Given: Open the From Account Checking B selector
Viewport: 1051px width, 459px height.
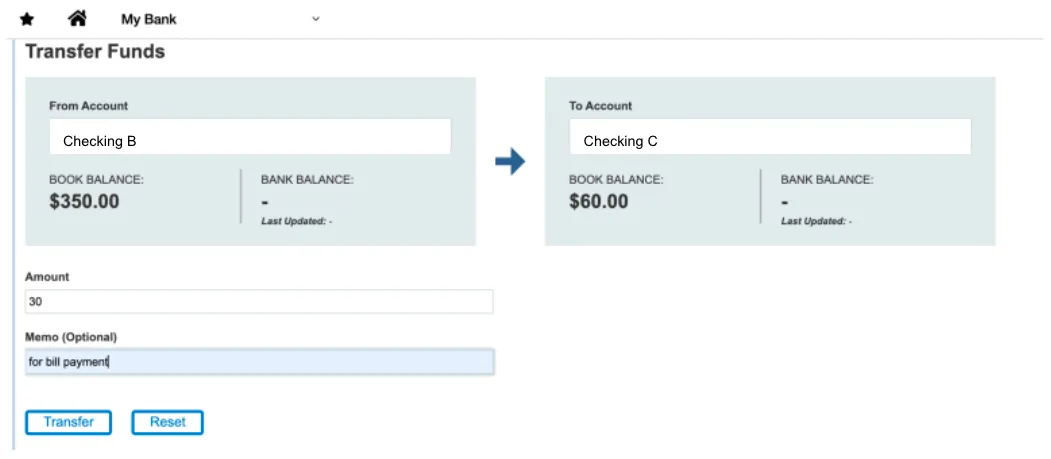Looking at the screenshot, I should (250, 137).
